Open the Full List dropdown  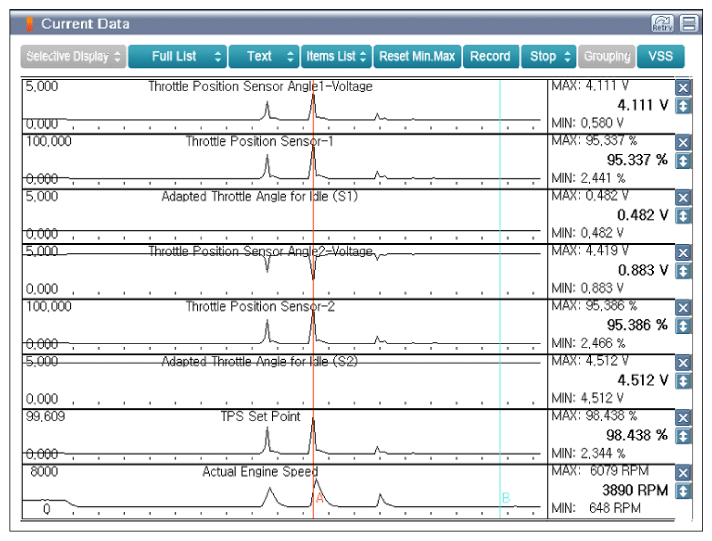click(x=178, y=56)
